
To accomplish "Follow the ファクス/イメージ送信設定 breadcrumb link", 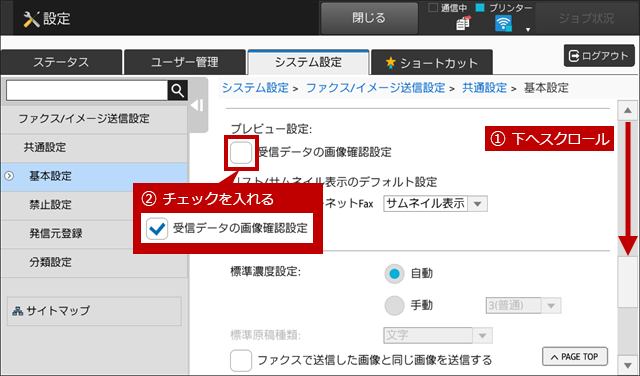I will (376, 88).
